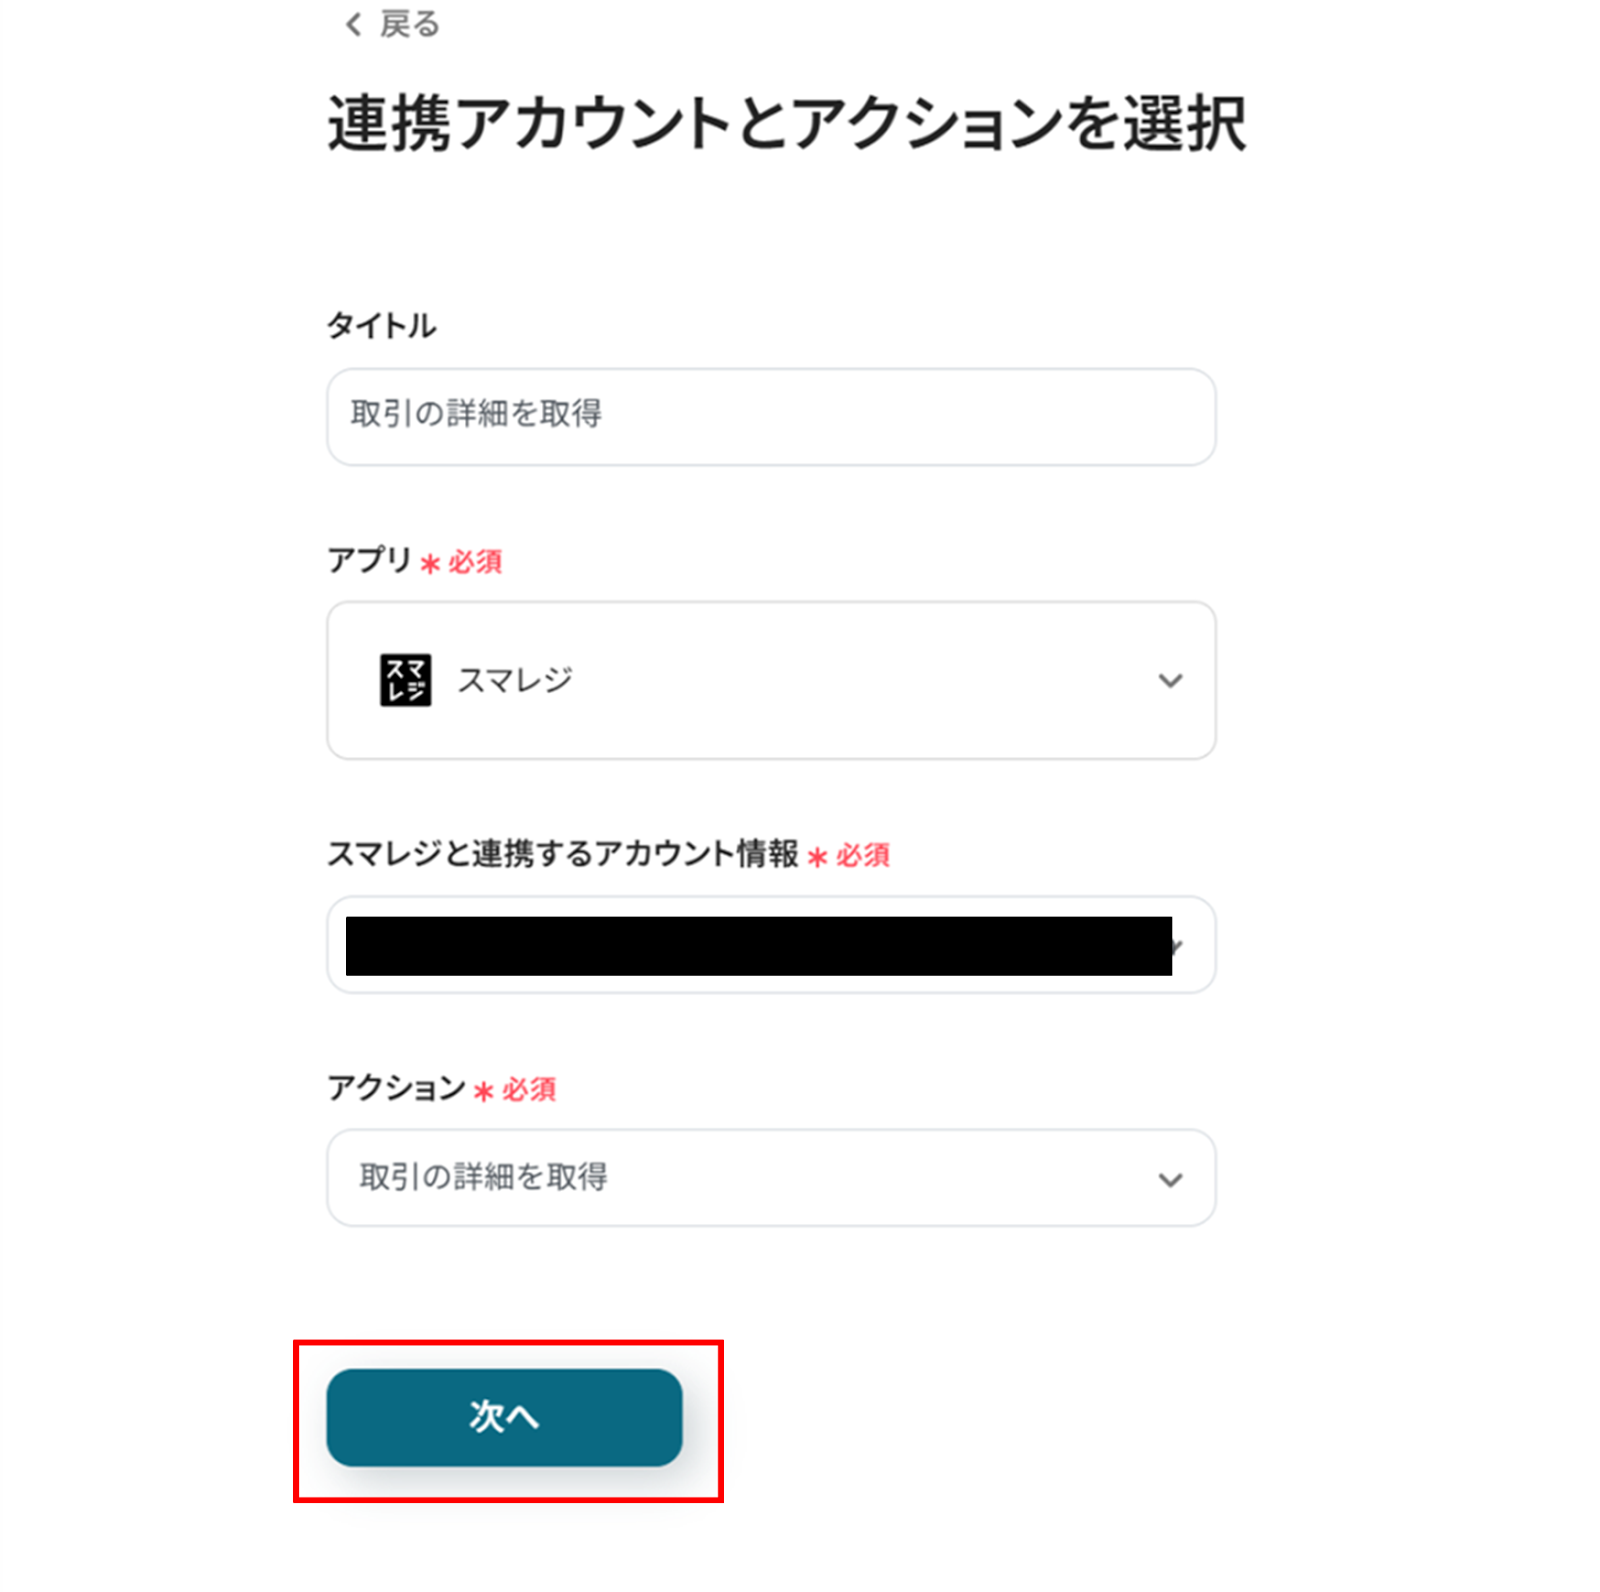The width and height of the screenshot is (1600, 1592).
Task: Click the アプリ field label
Action: coord(369,560)
